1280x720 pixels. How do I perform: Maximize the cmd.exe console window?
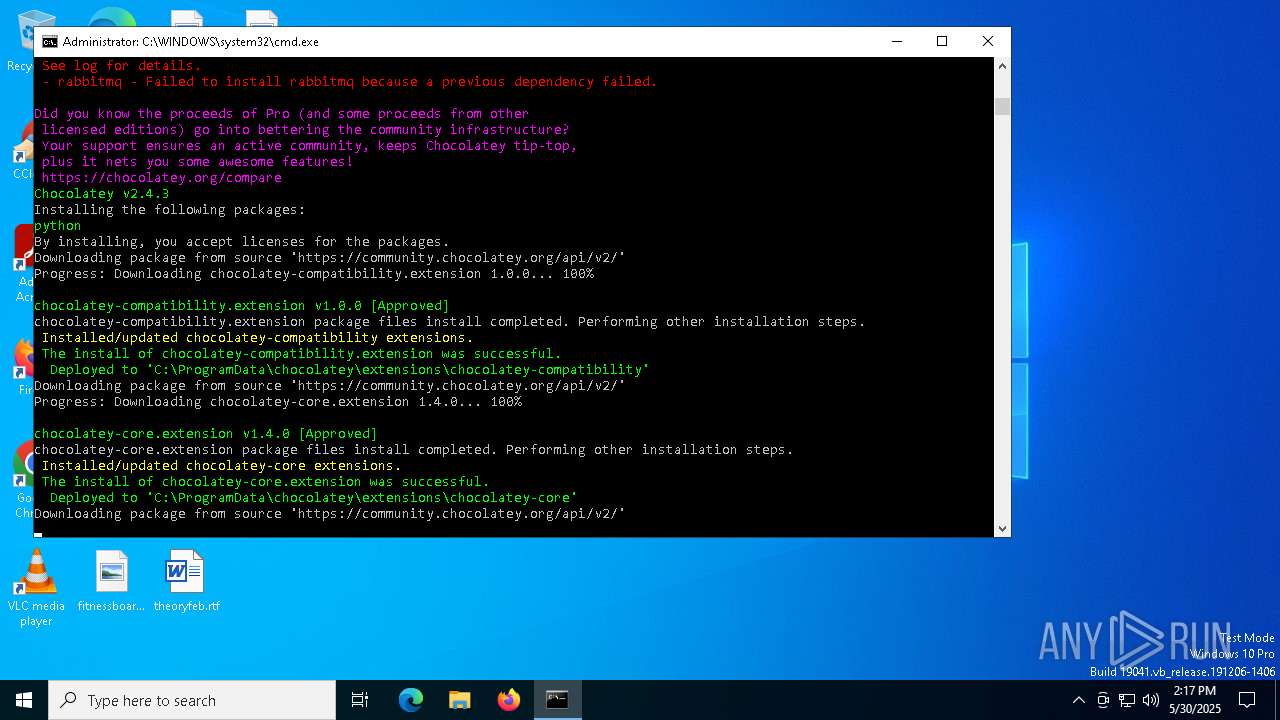click(x=942, y=41)
